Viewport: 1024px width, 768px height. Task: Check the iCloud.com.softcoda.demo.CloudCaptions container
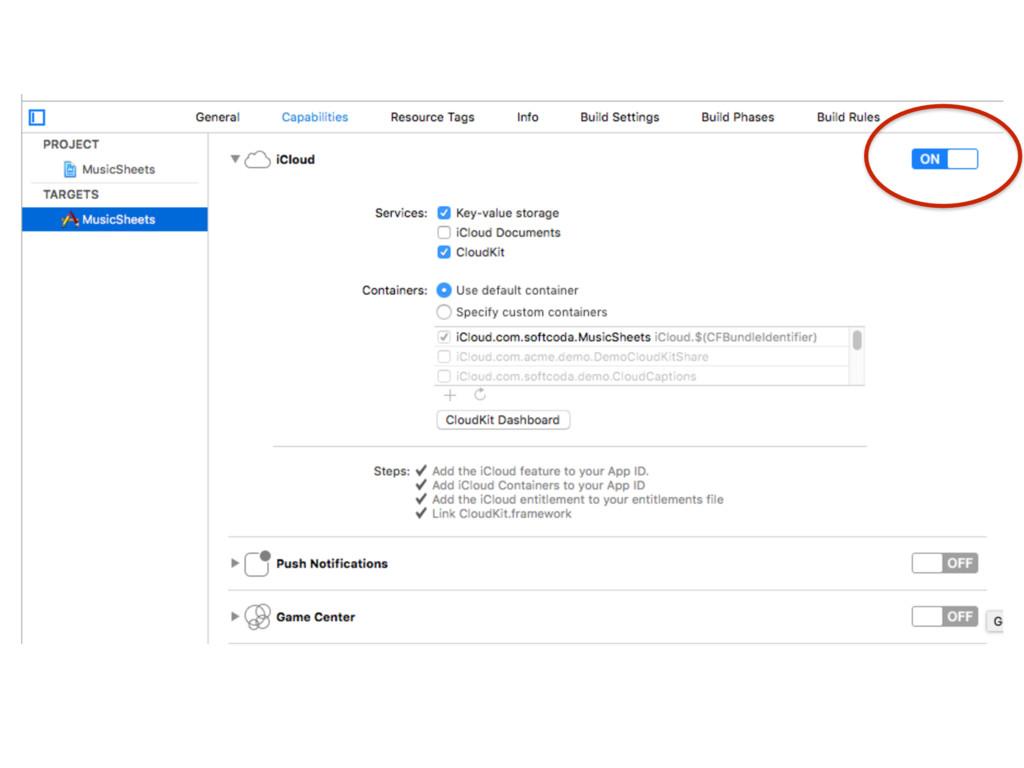tap(444, 376)
